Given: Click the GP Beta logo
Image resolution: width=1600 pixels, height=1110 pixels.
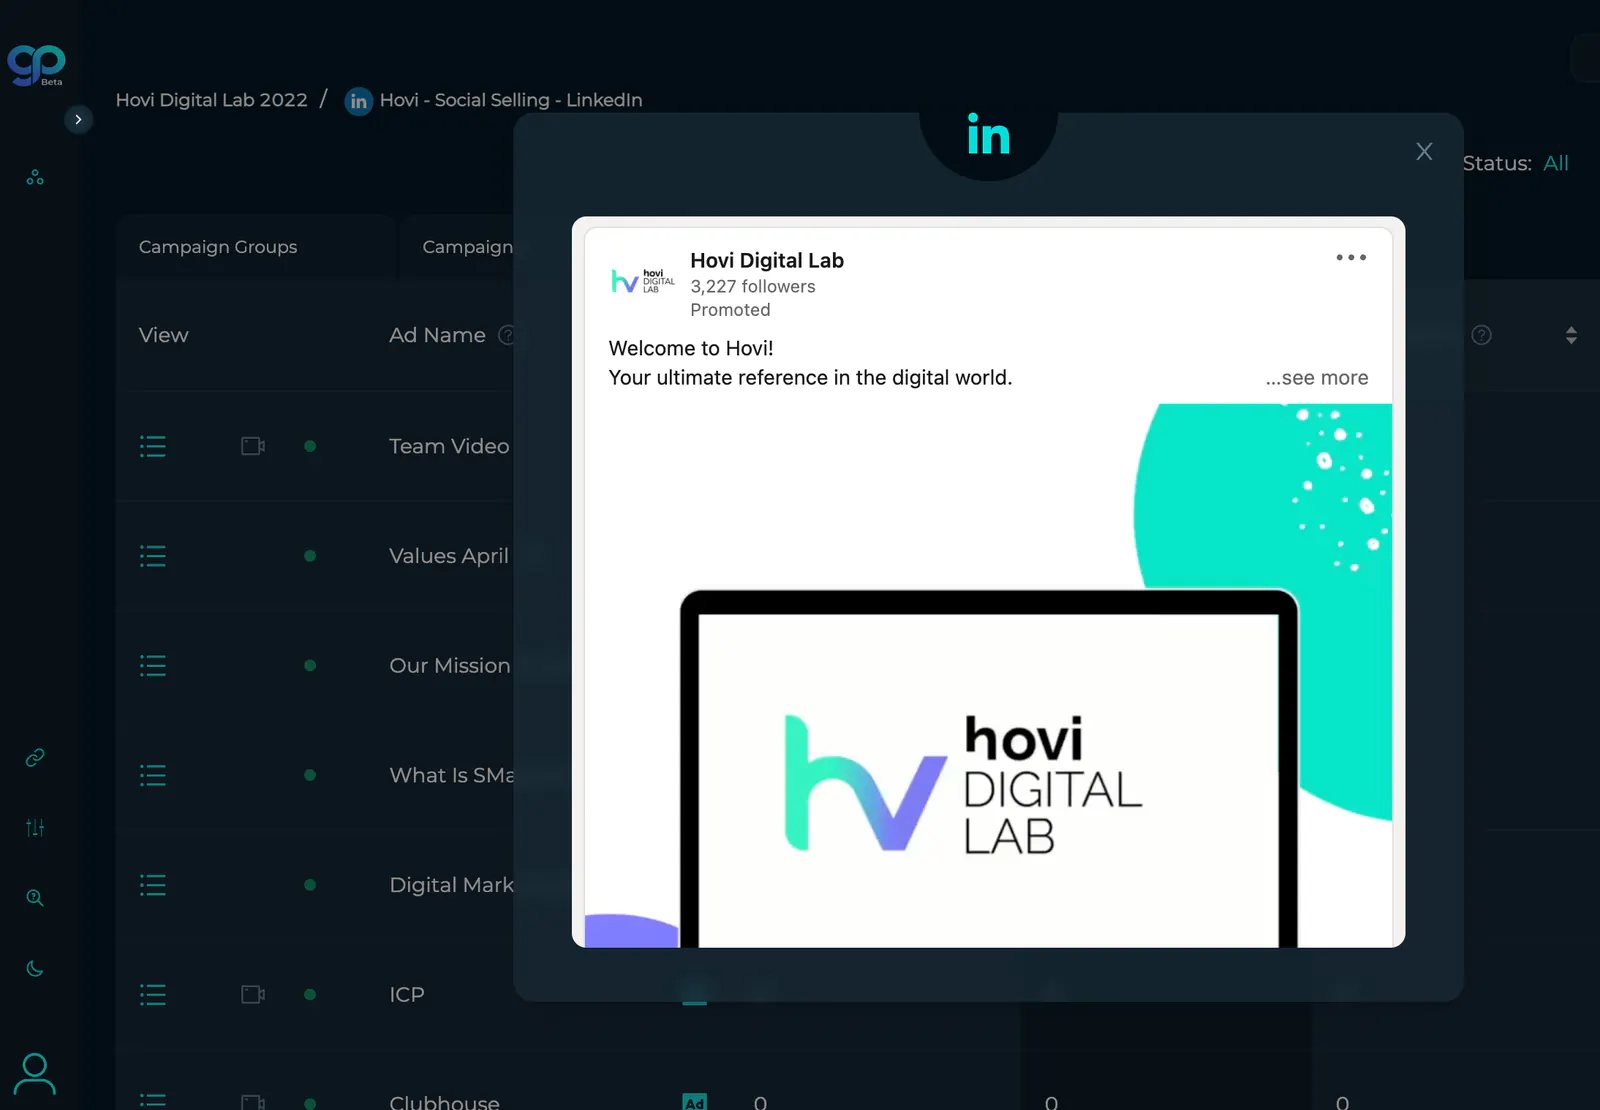Looking at the screenshot, I should pos(37,66).
